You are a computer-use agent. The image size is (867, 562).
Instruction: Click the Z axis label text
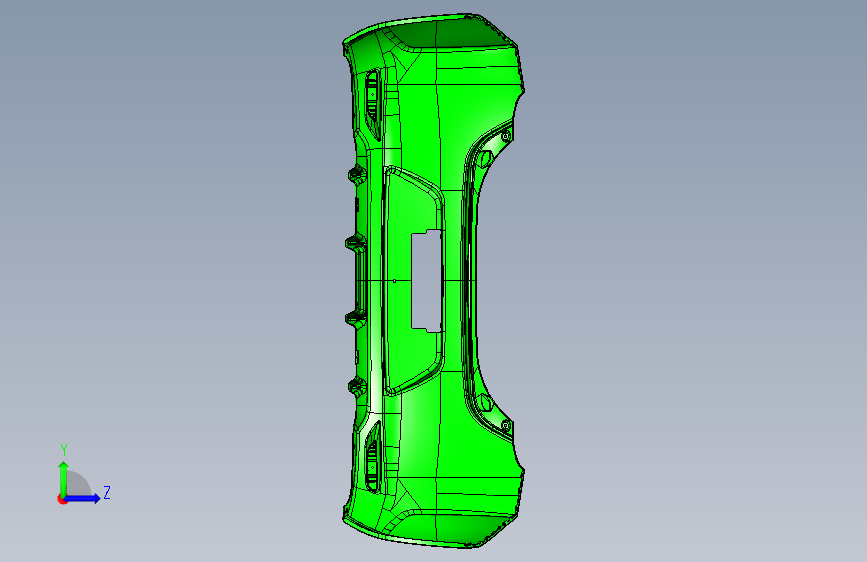[x=107, y=492]
